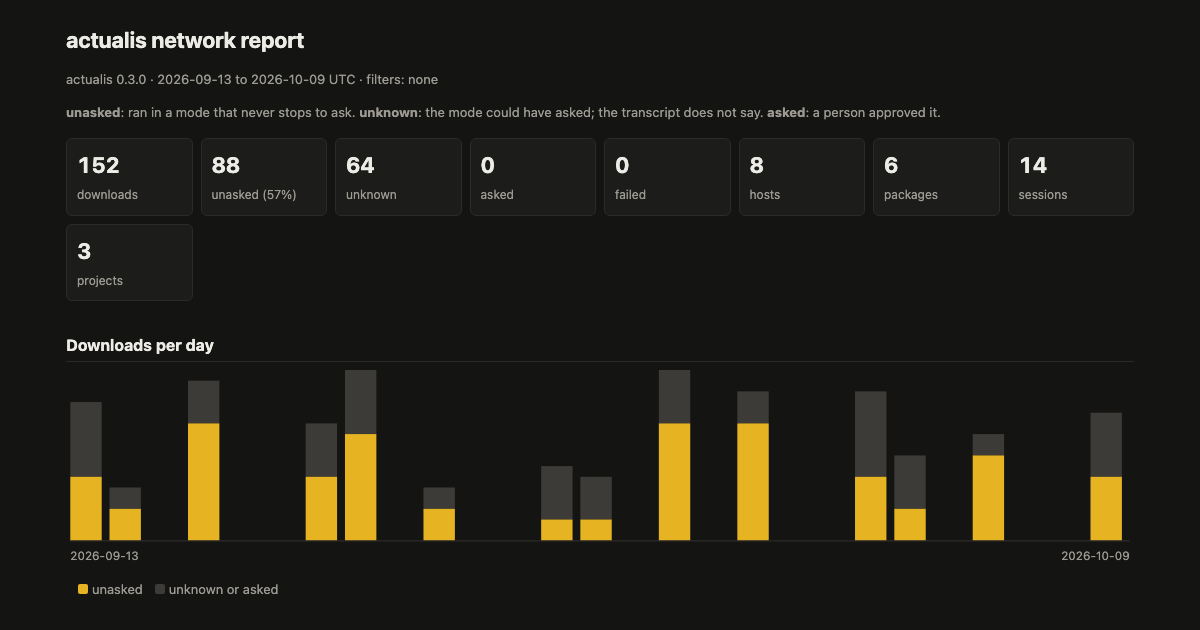
Task: Click the version and date range subtitle line
Action: [252, 80]
